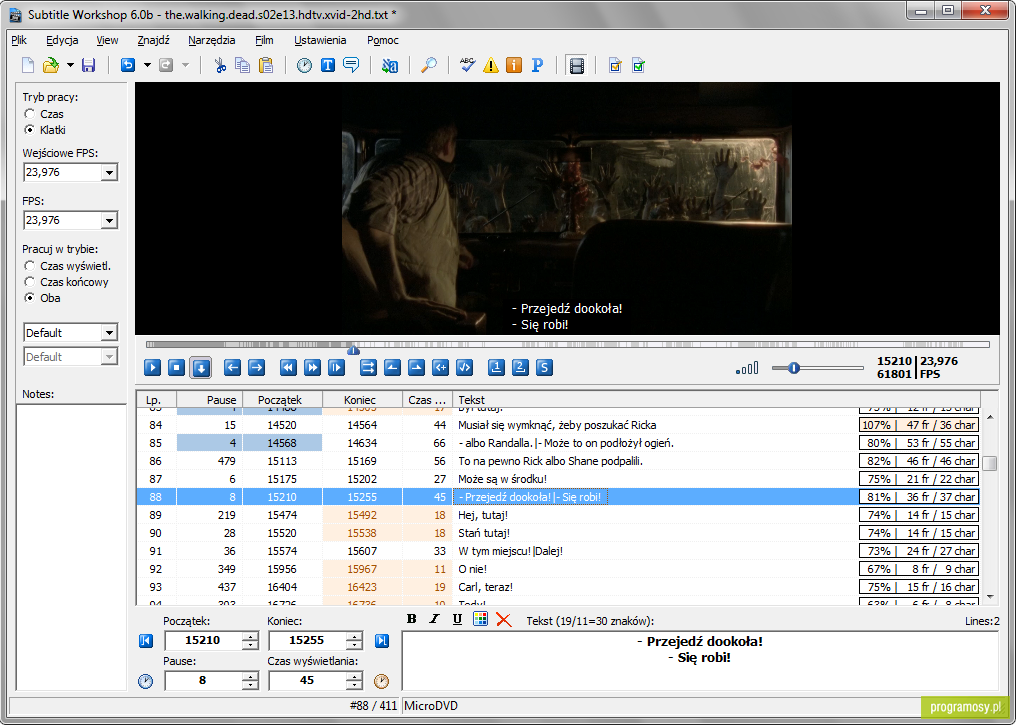1016x725 pixels.
Task: Open the Plik menu
Action: coord(19,40)
